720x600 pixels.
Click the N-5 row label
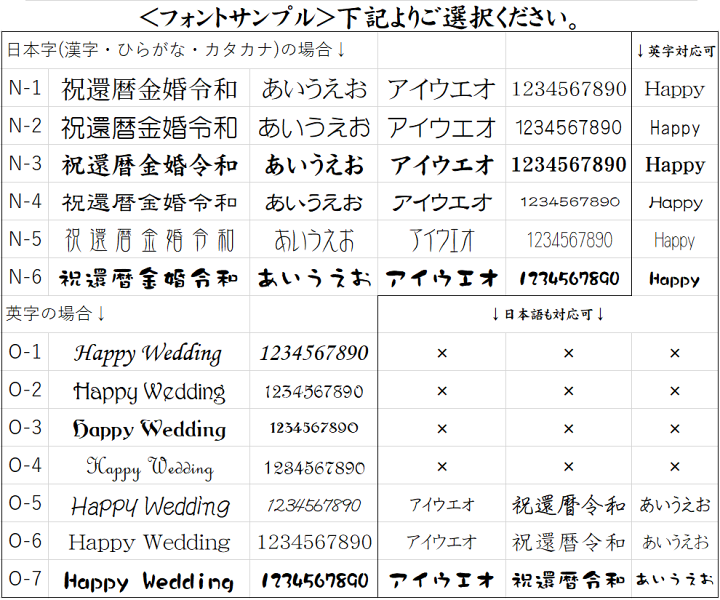pos(25,239)
